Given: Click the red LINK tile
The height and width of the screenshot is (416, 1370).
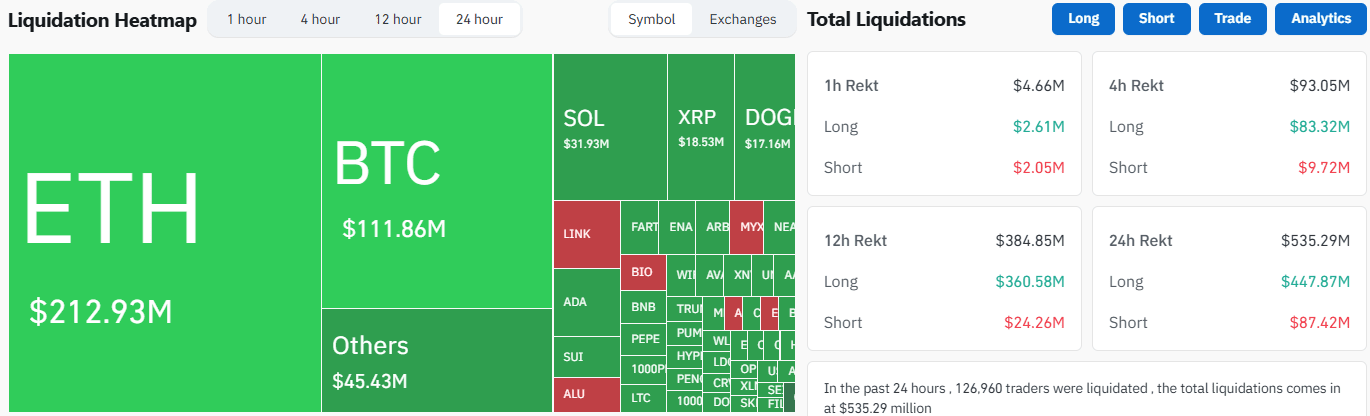Looking at the screenshot, I should [x=586, y=234].
